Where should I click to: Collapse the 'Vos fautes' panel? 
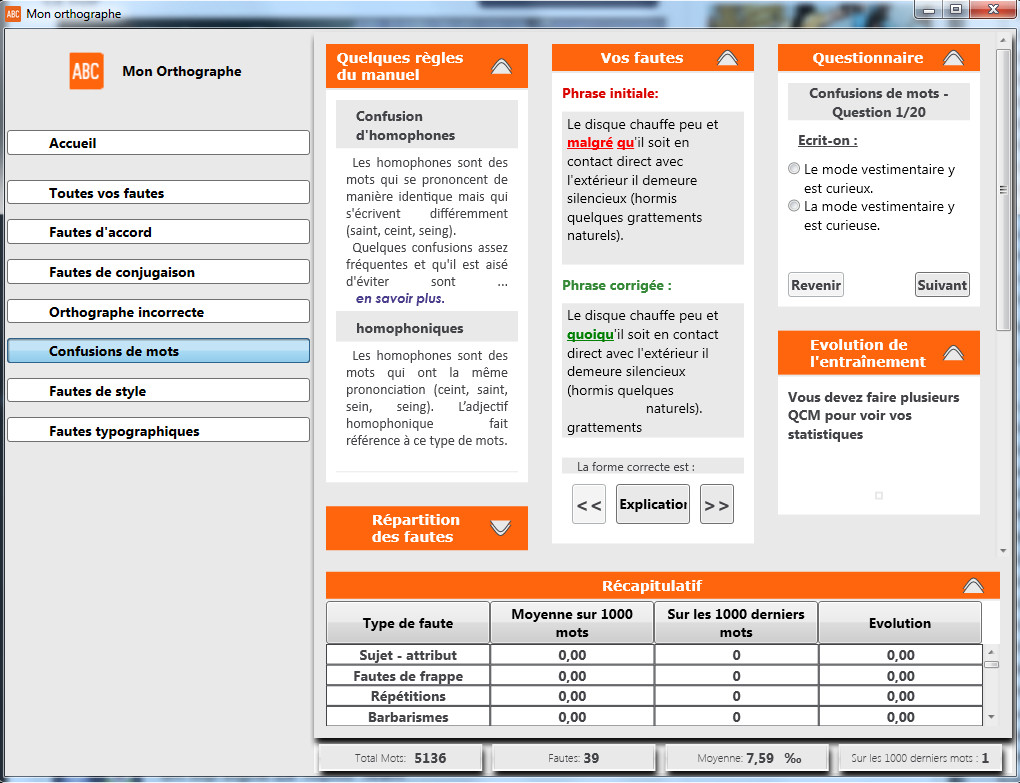tap(727, 58)
